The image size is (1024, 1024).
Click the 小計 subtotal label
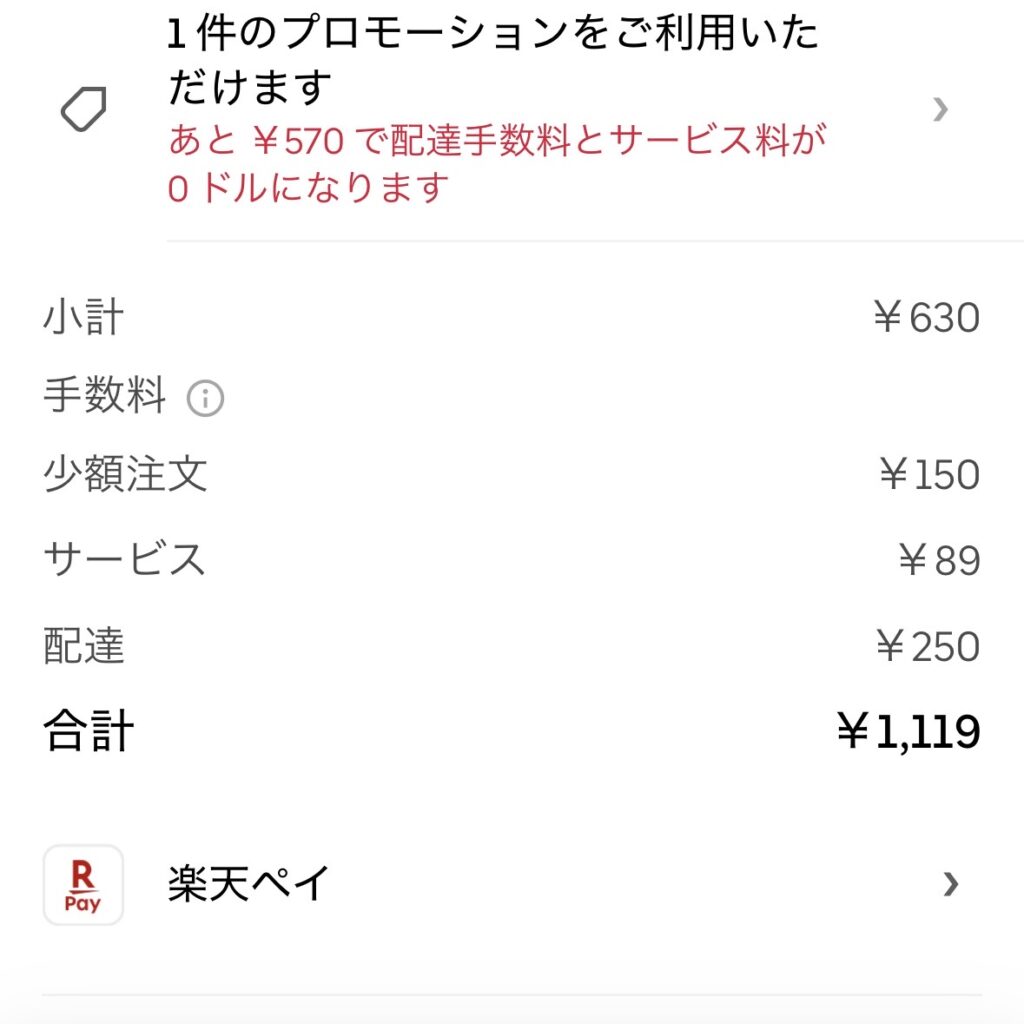pos(84,318)
